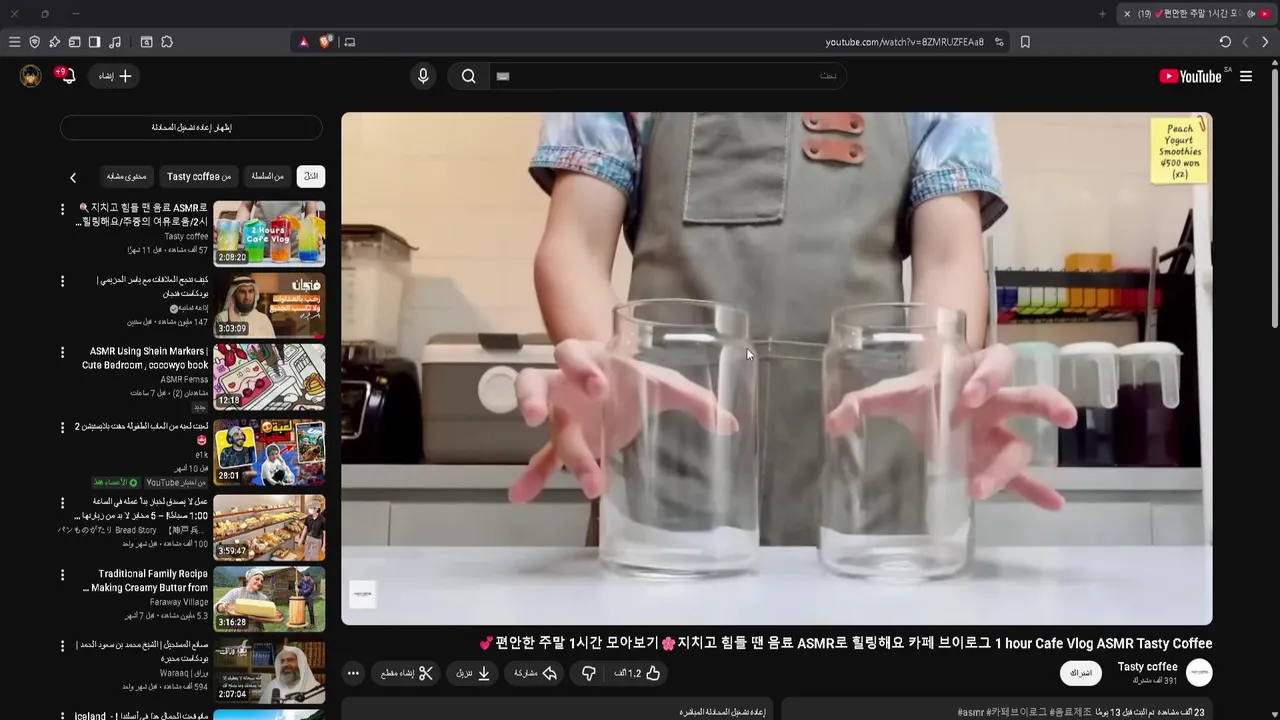Screen dimensions: 1280x720
Task: Click the Create (إنشاء) button
Action: pos(115,76)
